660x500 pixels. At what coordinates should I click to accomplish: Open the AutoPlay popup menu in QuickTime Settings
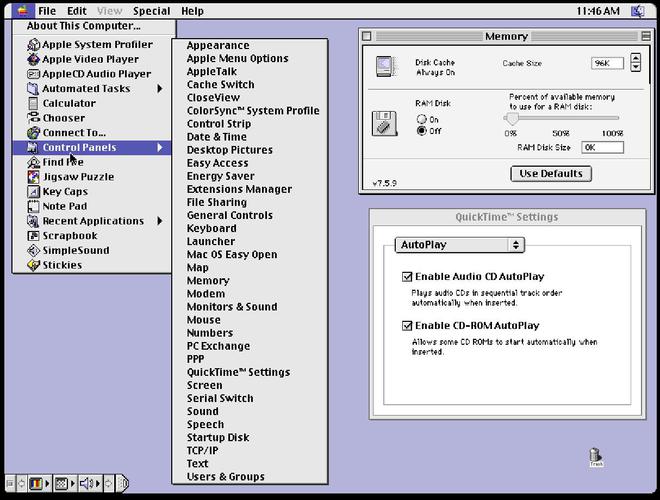click(460, 245)
